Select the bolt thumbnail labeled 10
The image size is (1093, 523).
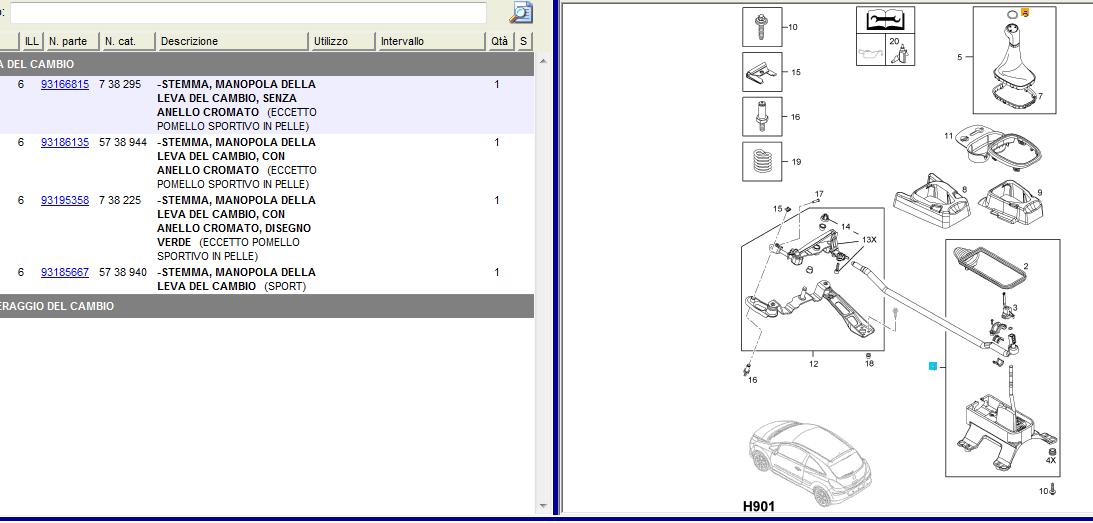[x=762, y=26]
